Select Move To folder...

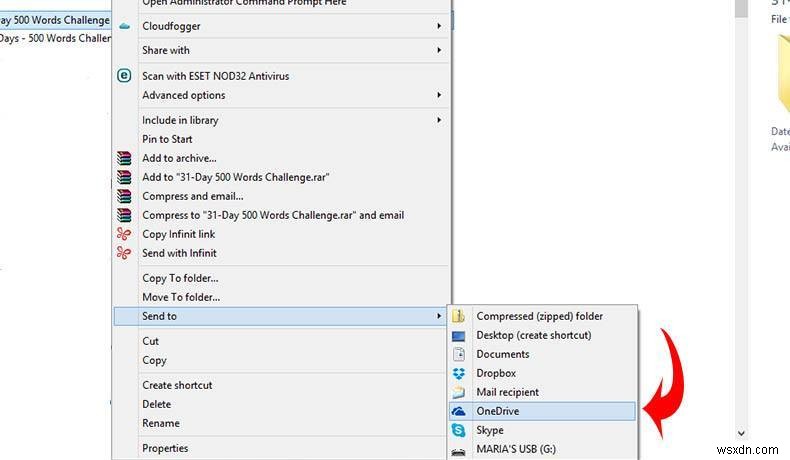pos(281,297)
